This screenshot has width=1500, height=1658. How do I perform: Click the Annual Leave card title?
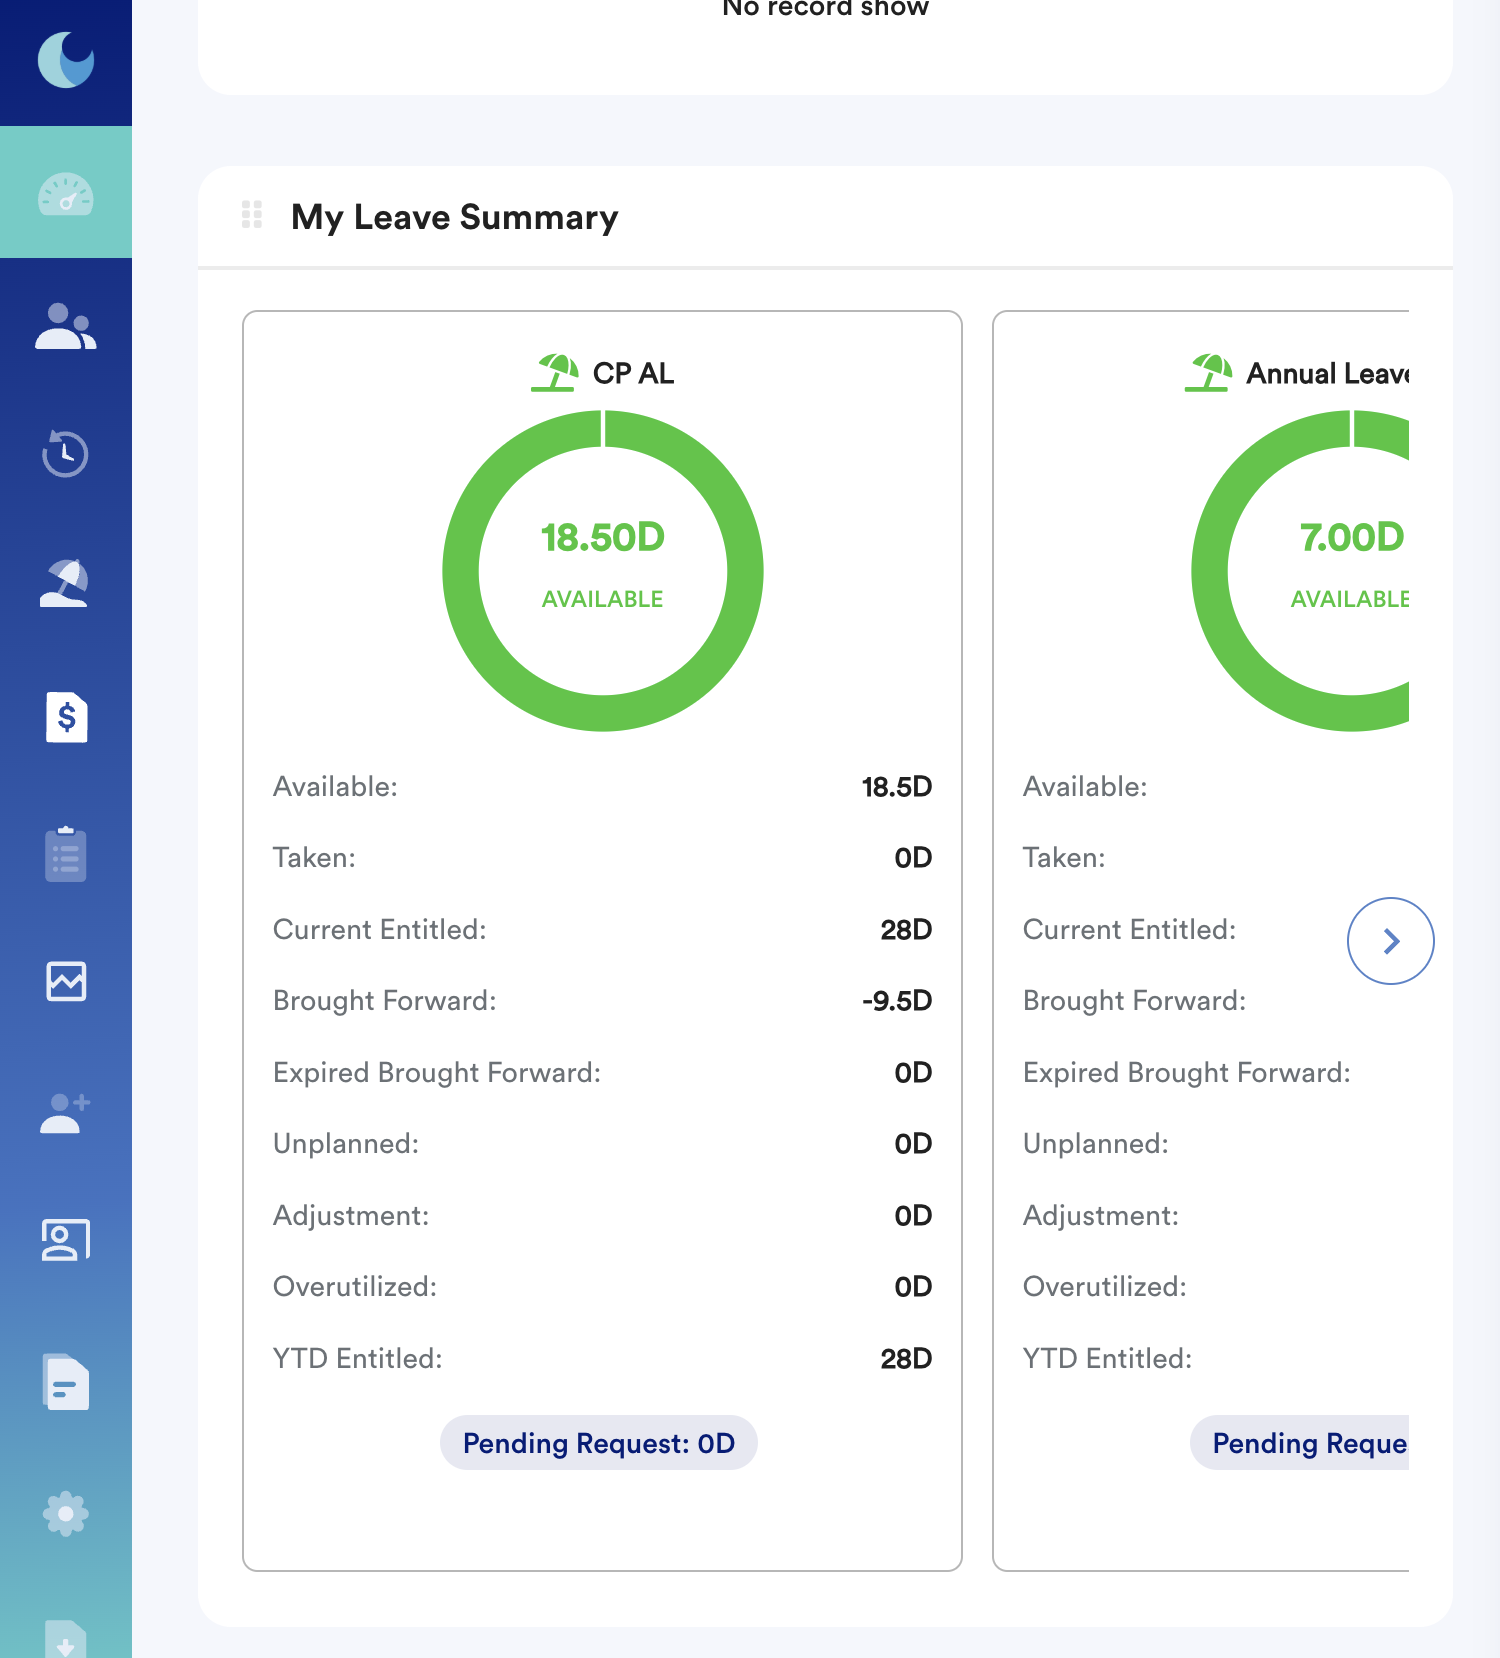1327,373
